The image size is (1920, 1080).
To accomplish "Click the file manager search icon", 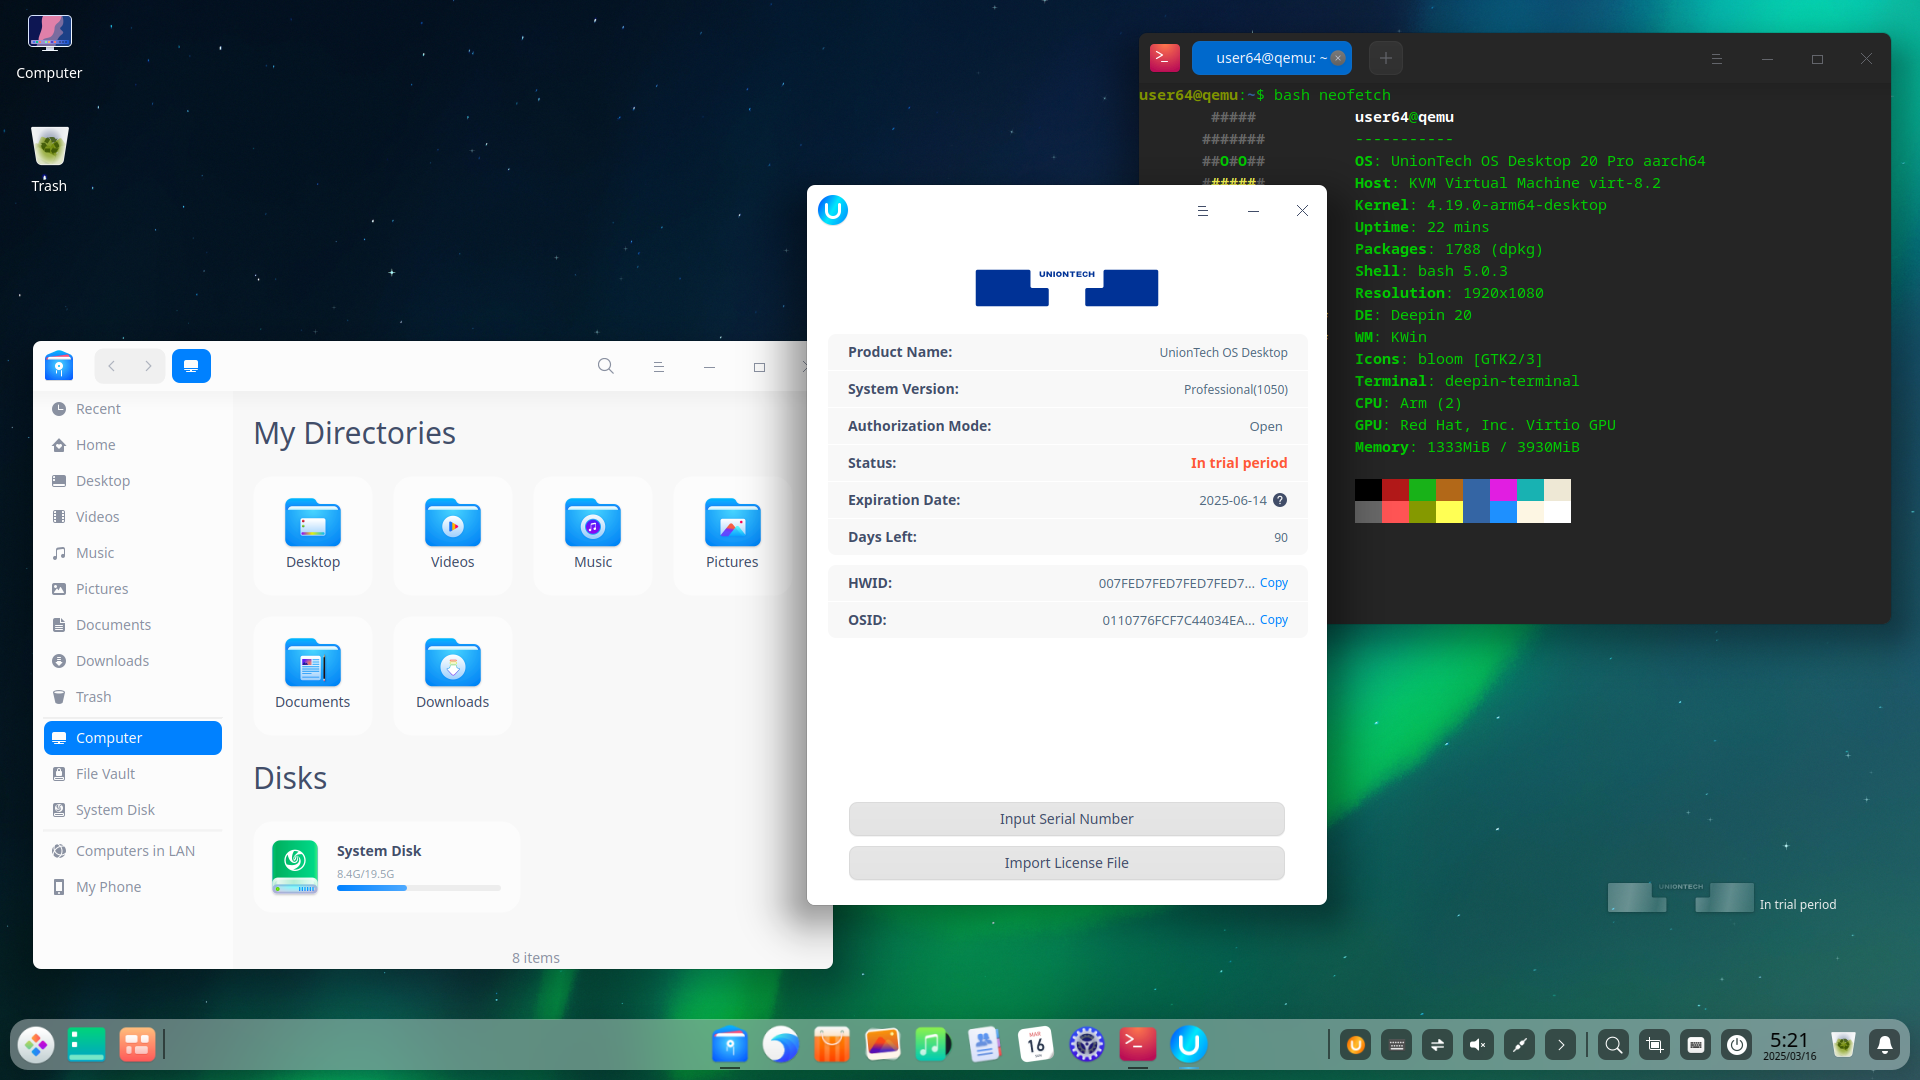I will point(605,366).
